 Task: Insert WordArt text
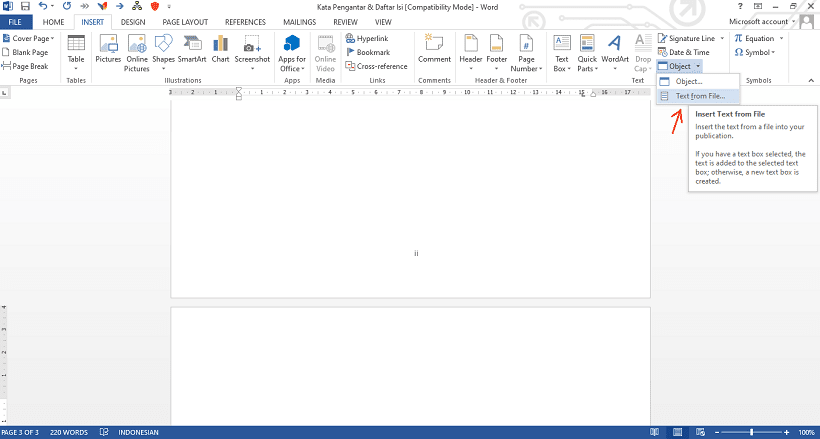click(x=615, y=53)
